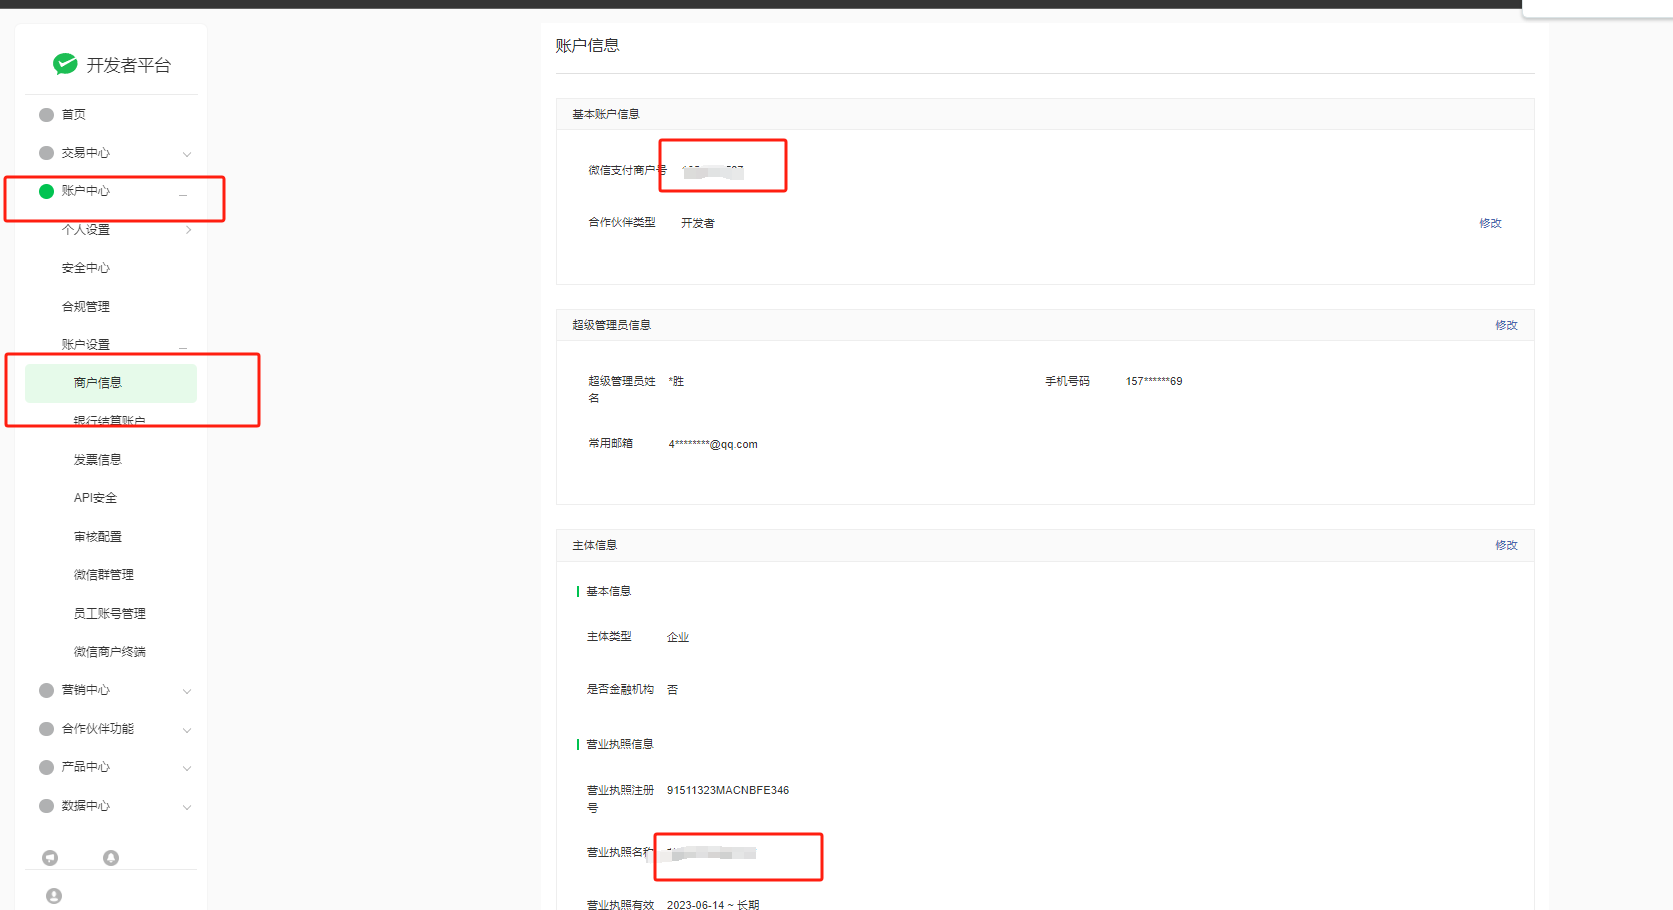Collapse the 账户中心 section
Viewport: 1673px width, 910px height.
[183, 195]
